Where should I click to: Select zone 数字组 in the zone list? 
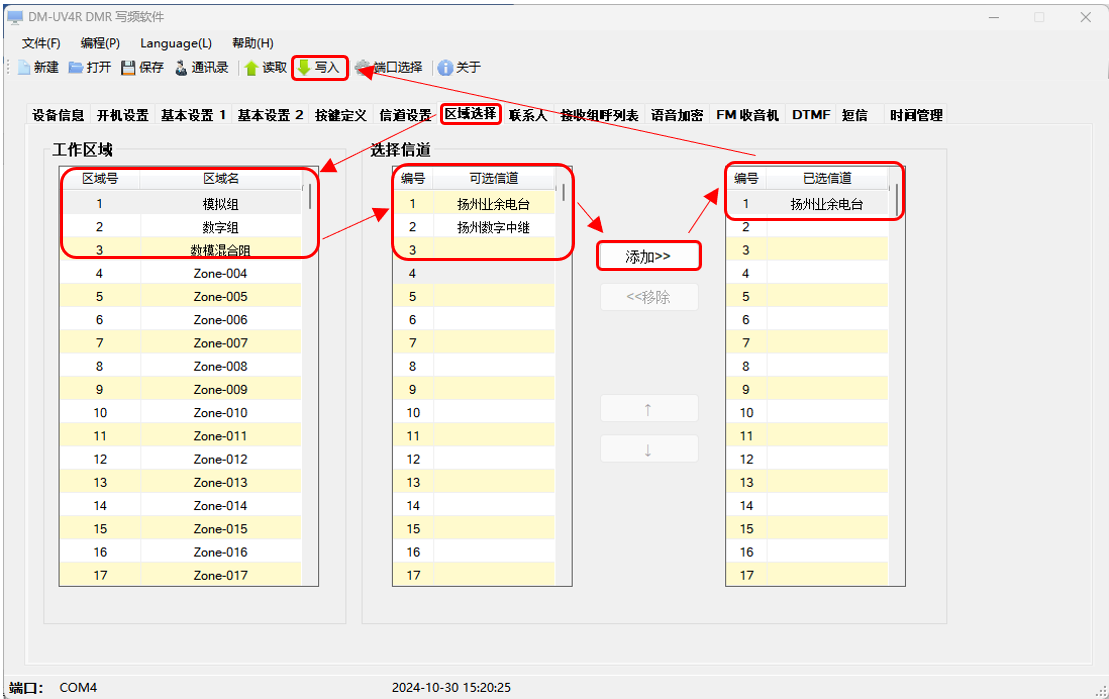(x=220, y=227)
